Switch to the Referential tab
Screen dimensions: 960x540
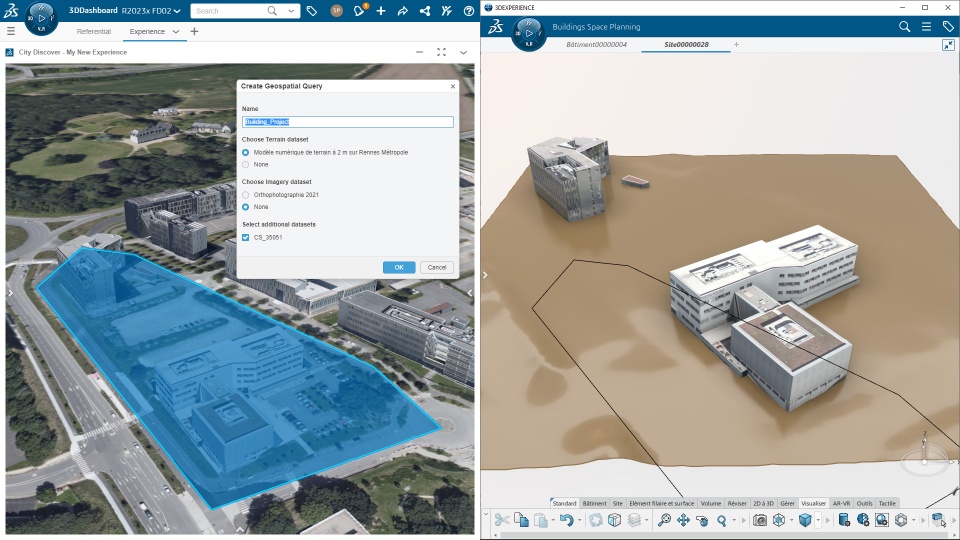click(x=94, y=32)
